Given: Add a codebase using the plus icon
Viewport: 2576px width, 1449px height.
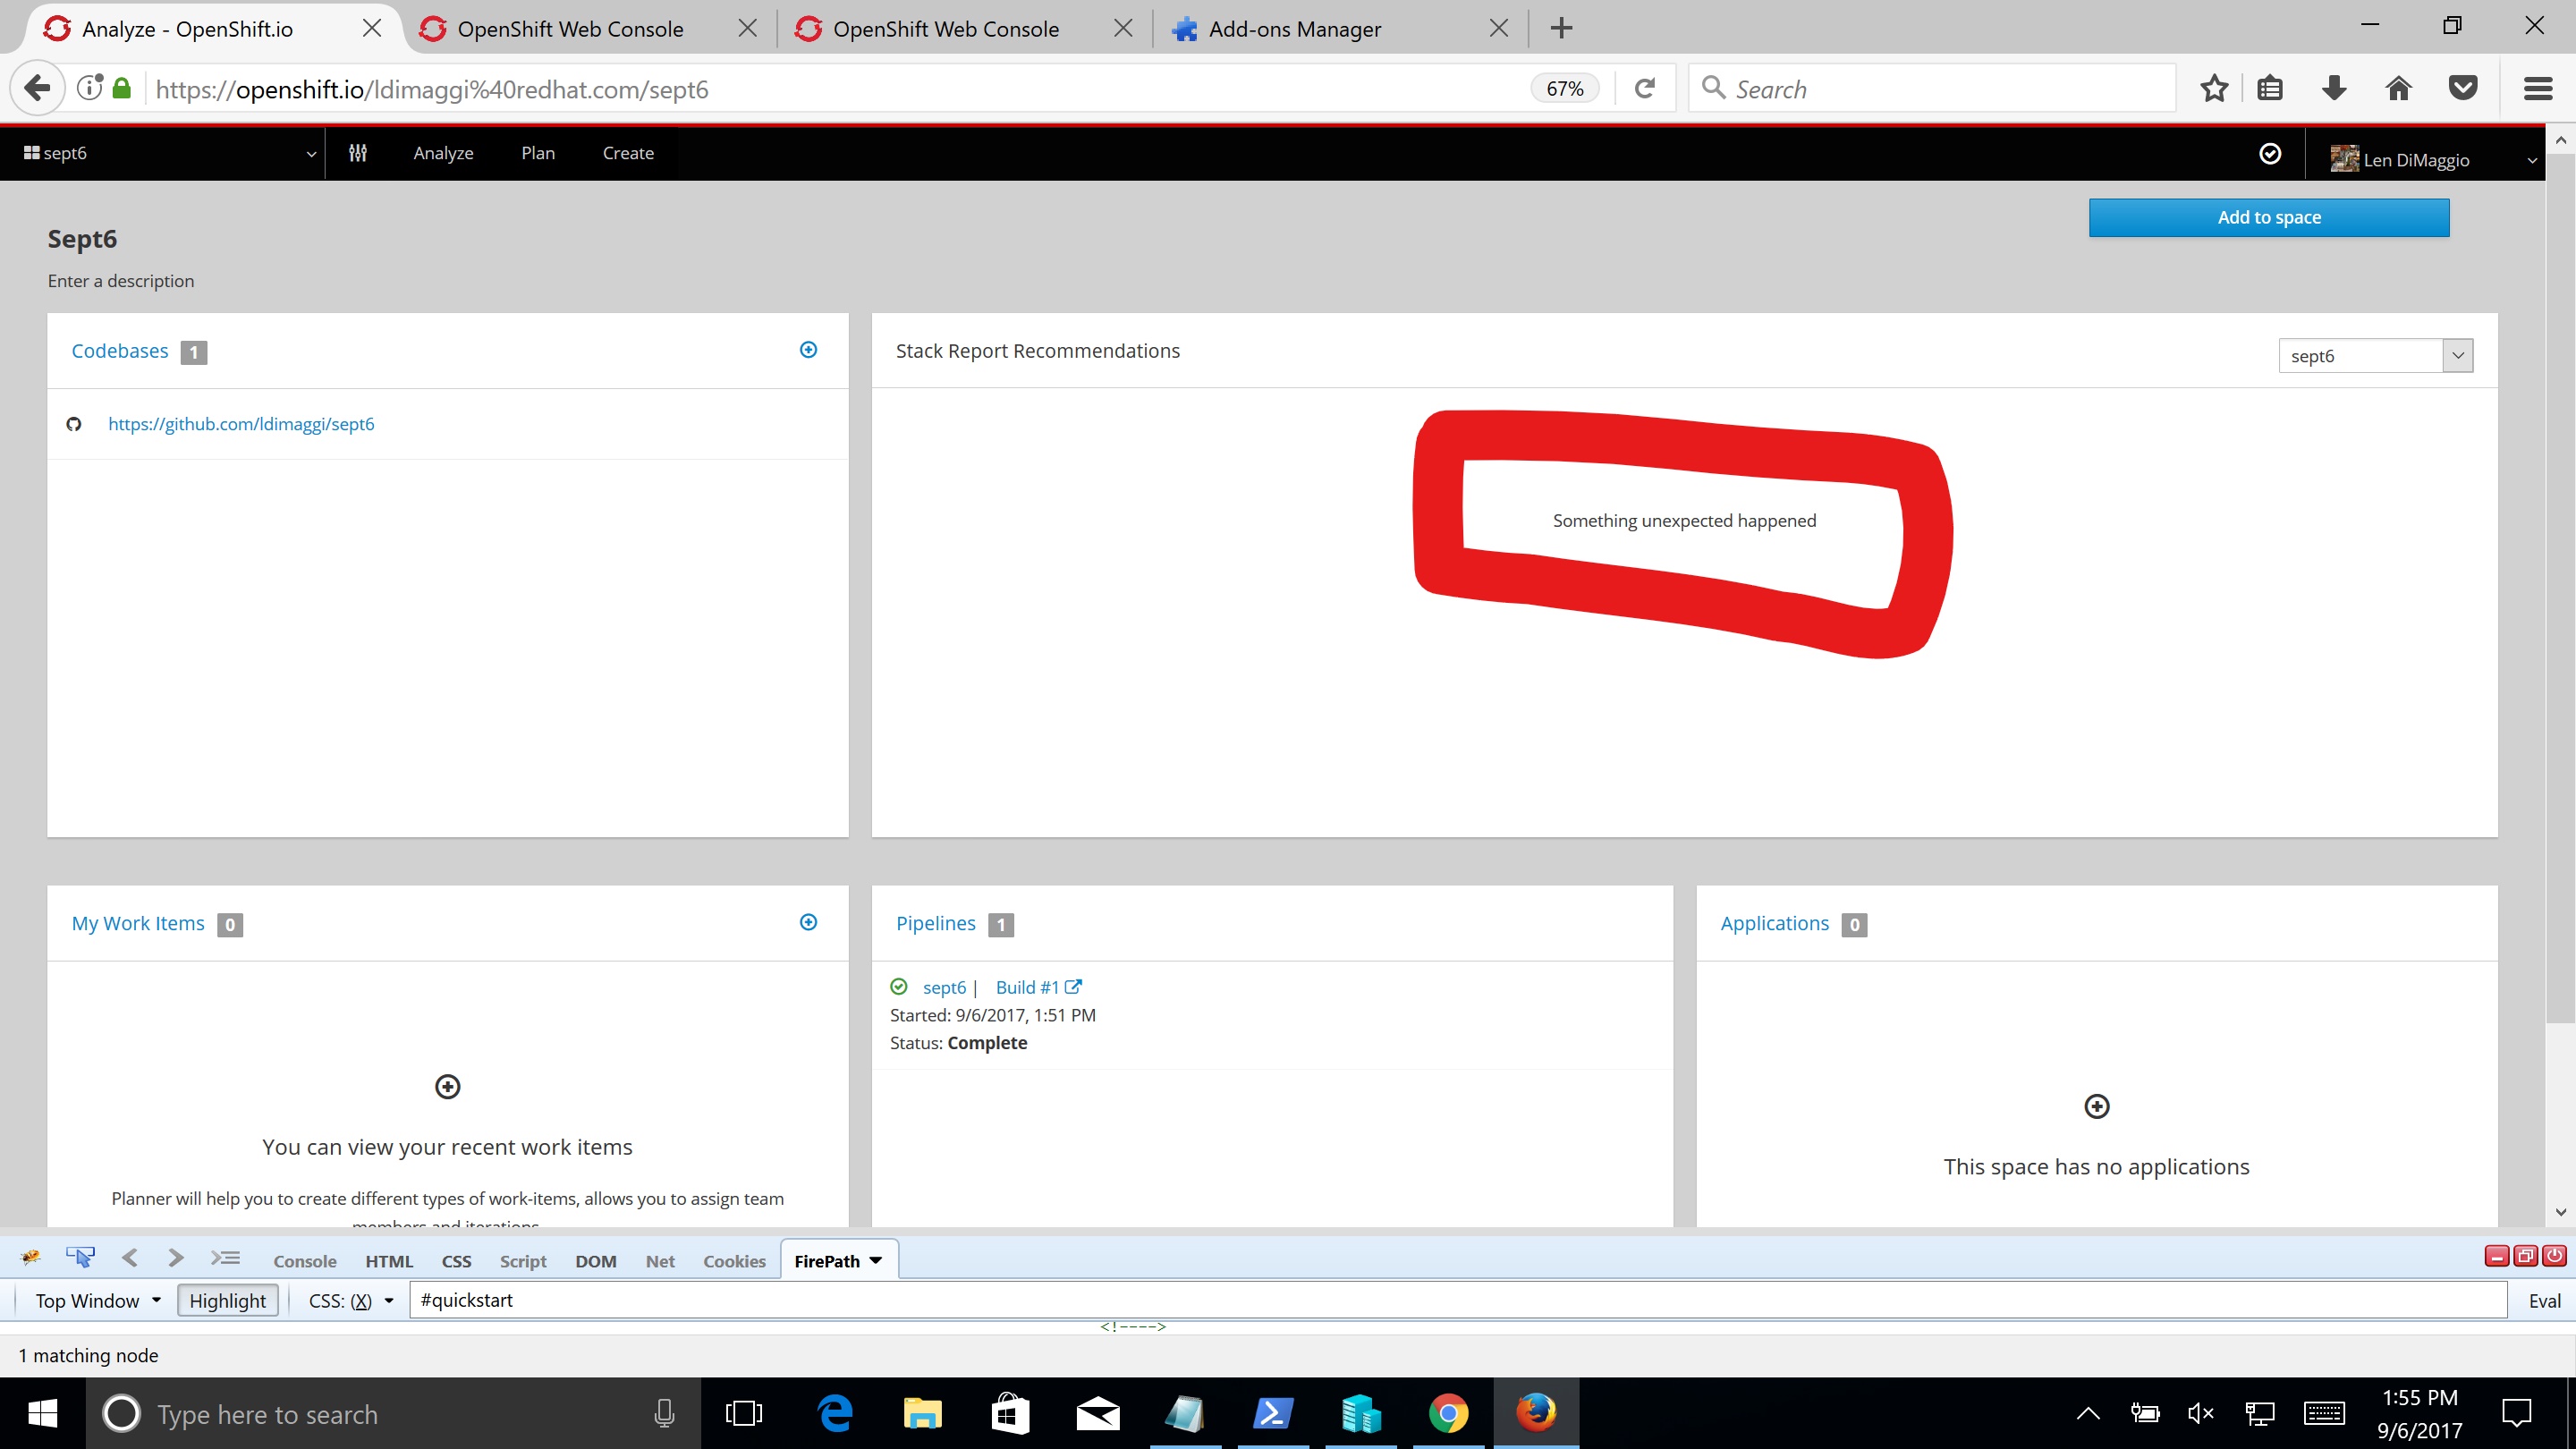Looking at the screenshot, I should [808, 349].
